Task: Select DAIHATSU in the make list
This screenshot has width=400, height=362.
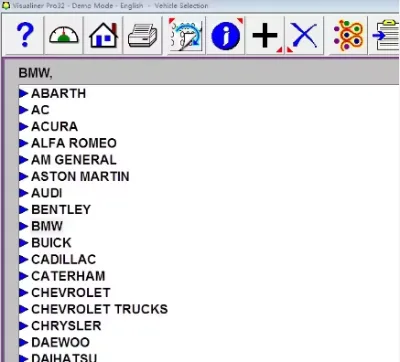Action: (x=64, y=358)
